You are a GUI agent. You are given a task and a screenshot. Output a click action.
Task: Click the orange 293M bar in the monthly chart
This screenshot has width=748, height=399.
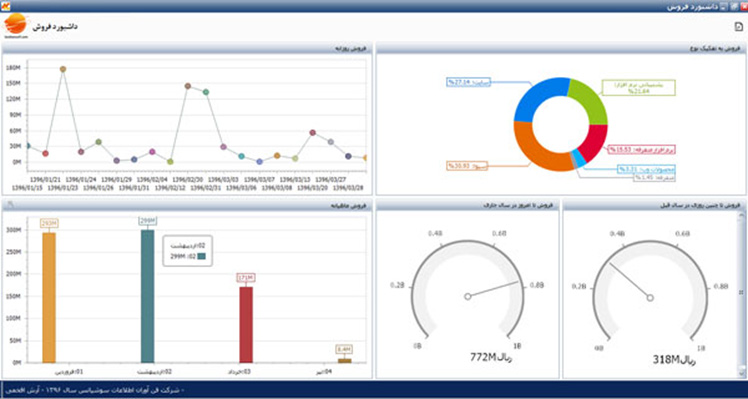coord(49,297)
